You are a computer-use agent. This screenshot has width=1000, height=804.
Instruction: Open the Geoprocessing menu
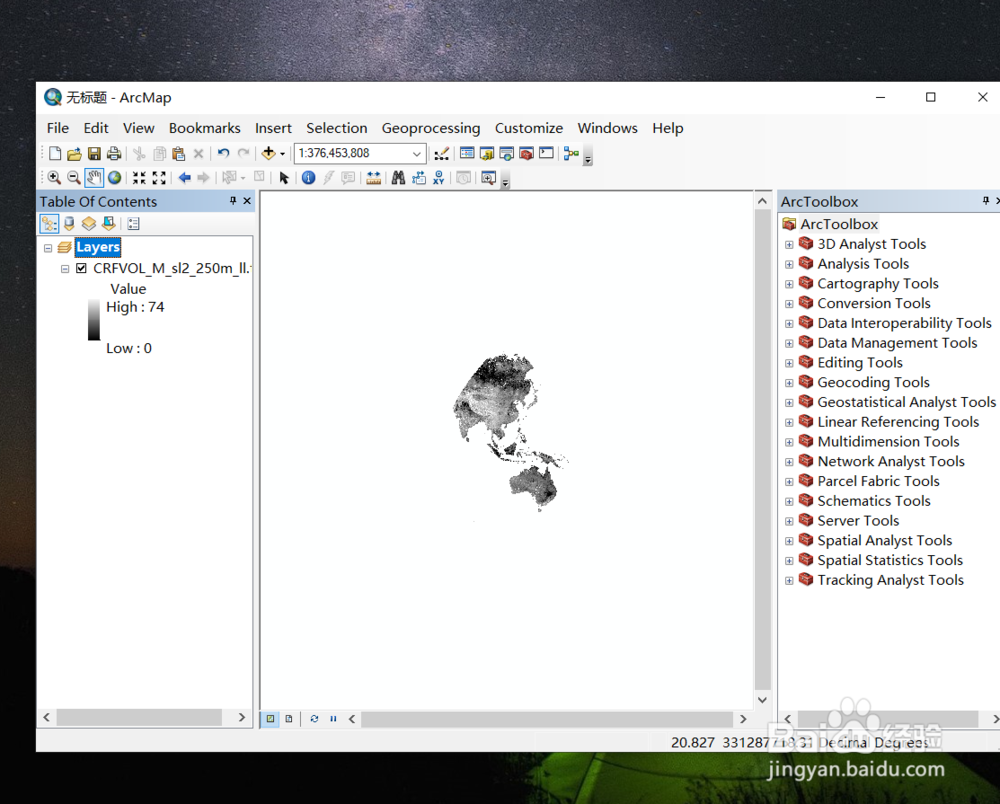click(x=430, y=128)
